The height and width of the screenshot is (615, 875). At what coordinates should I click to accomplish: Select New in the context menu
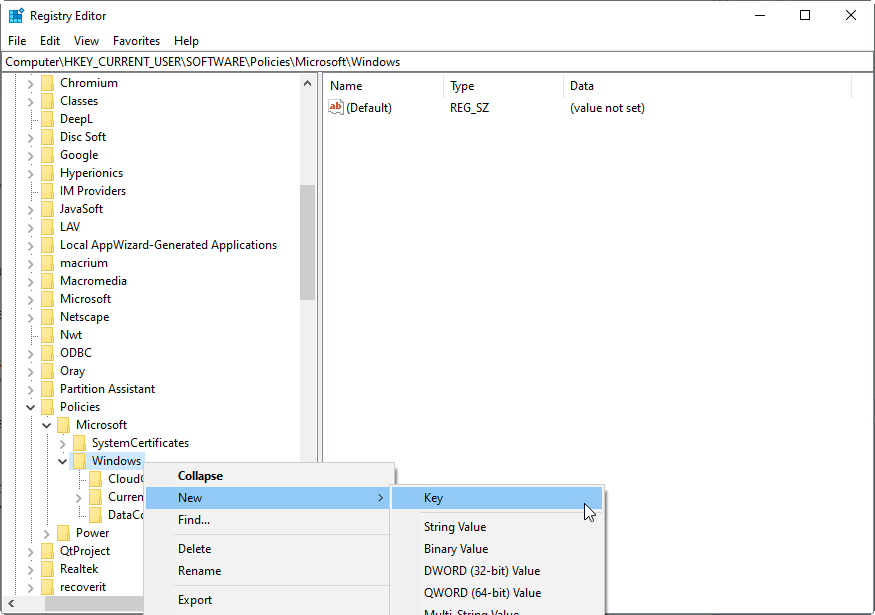(x=268, y=498)
